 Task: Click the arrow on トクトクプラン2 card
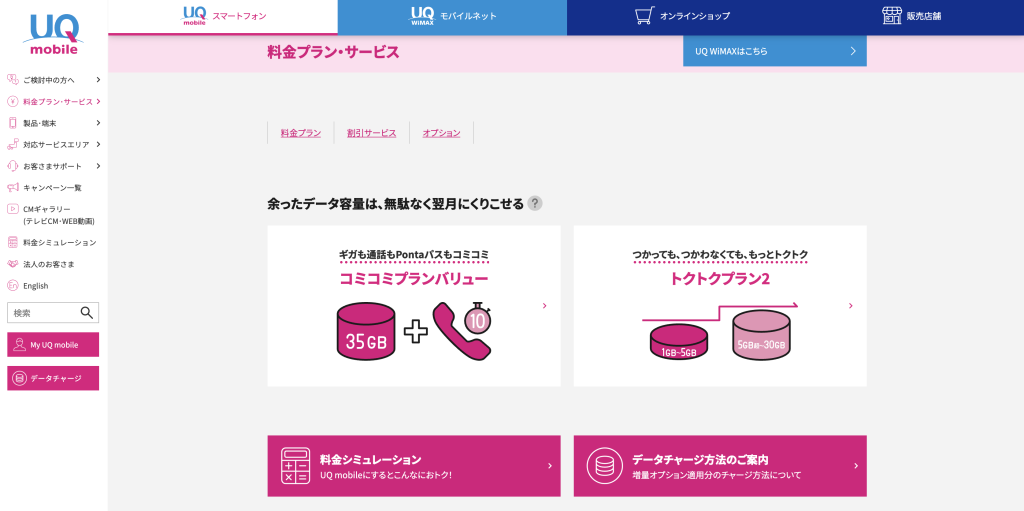[851, 306]
